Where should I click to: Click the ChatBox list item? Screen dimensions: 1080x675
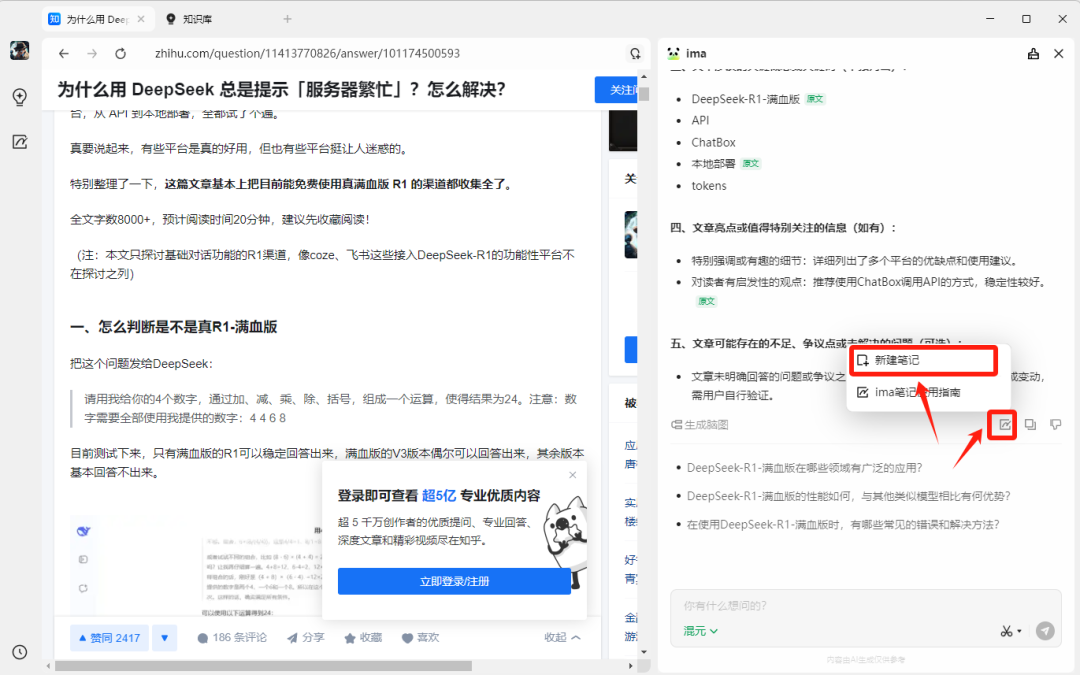[714, 142]
